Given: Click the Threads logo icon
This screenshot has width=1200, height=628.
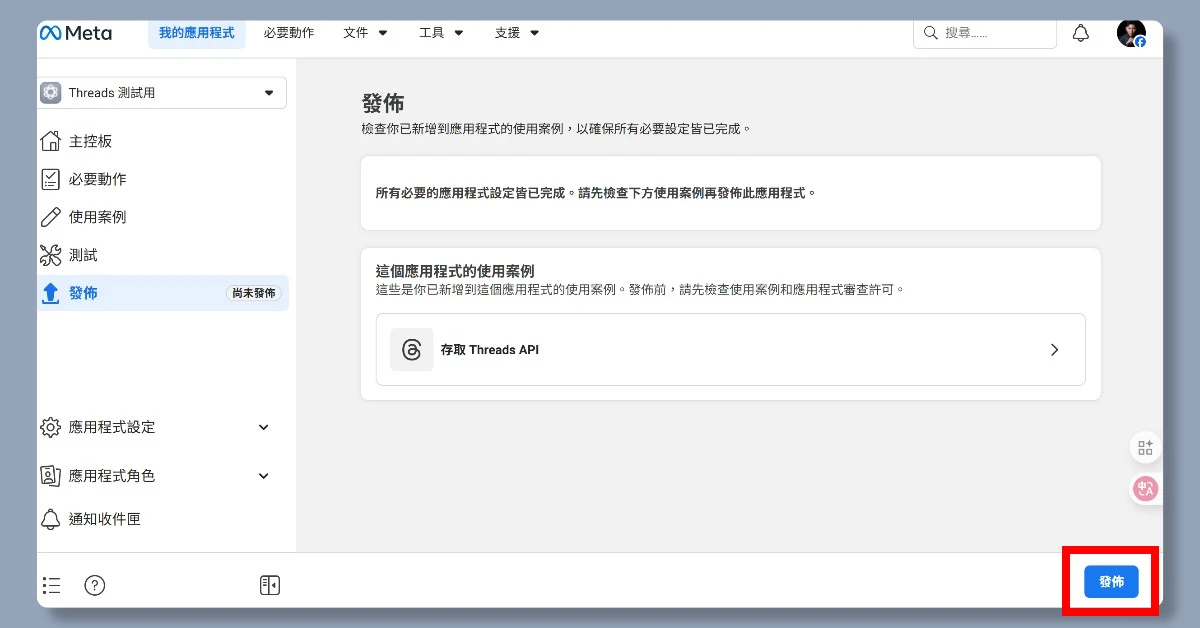Looking at the screenshot, I should pyautogui.click(x=412, y=350).
